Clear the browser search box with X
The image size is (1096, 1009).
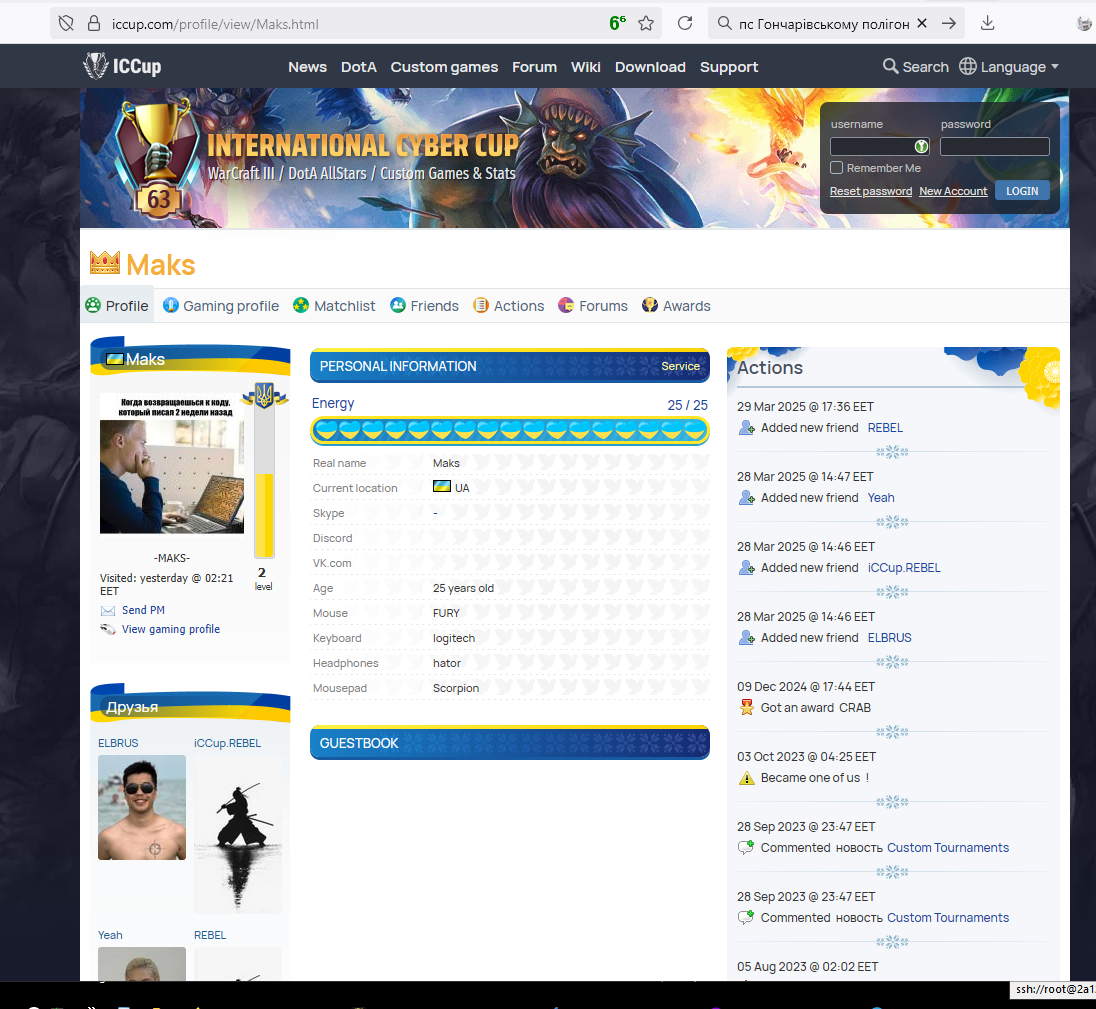click(922, 23)
